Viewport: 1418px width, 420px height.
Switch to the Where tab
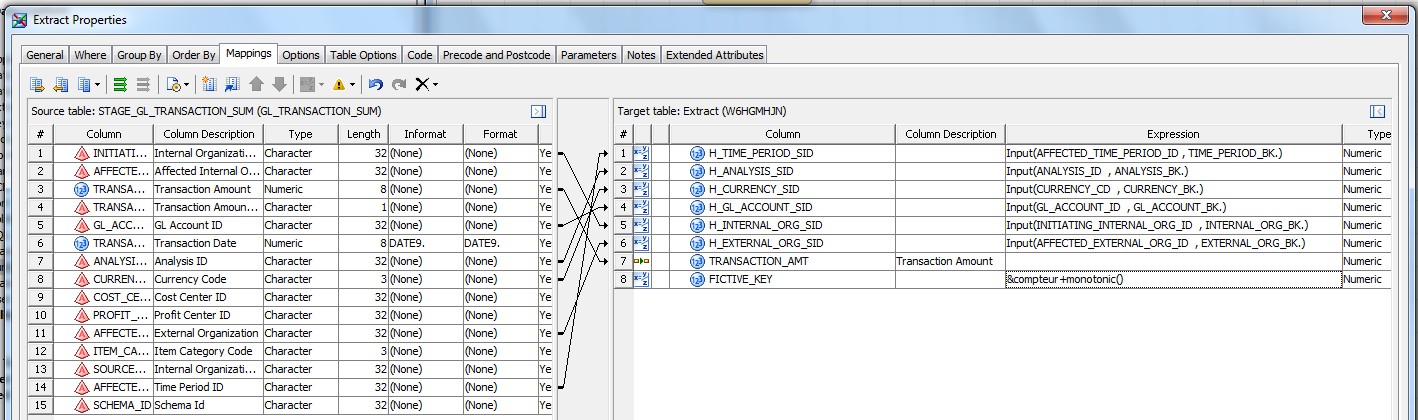pos(90,55)
